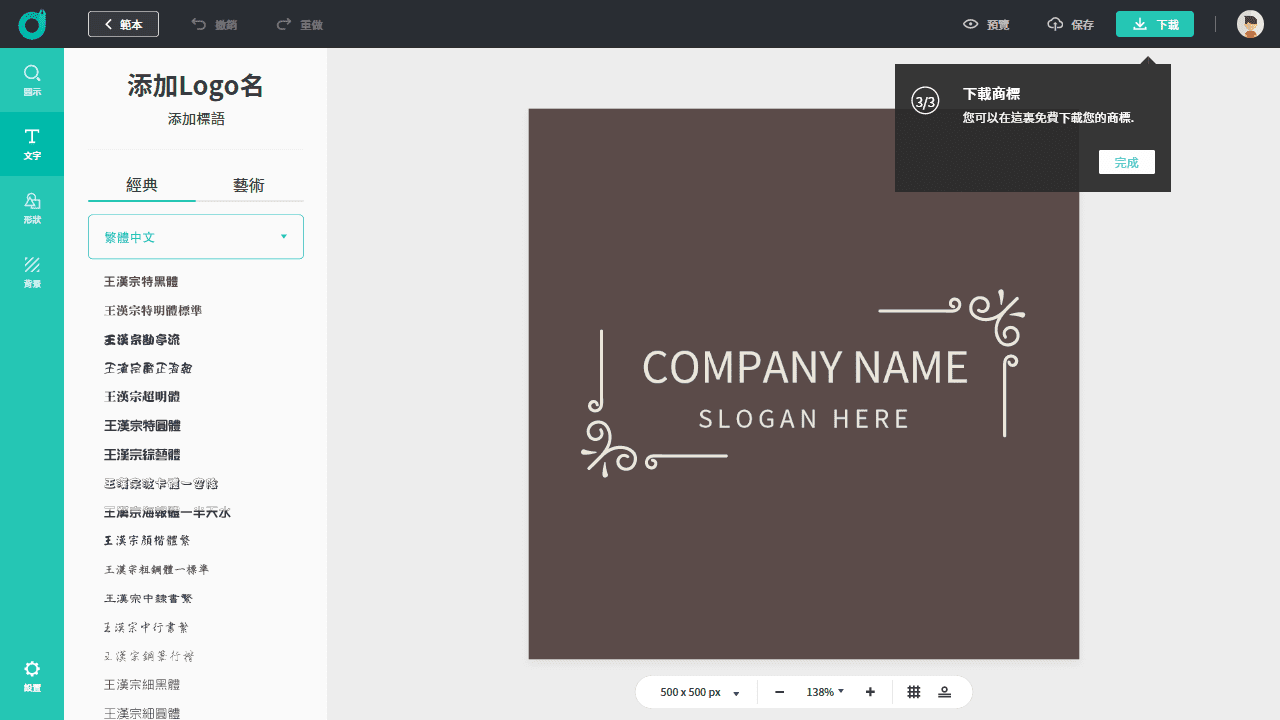Open 設置 settings gear in sidebar
This screenshot has width=1280, height=720.
pos(32,675)
